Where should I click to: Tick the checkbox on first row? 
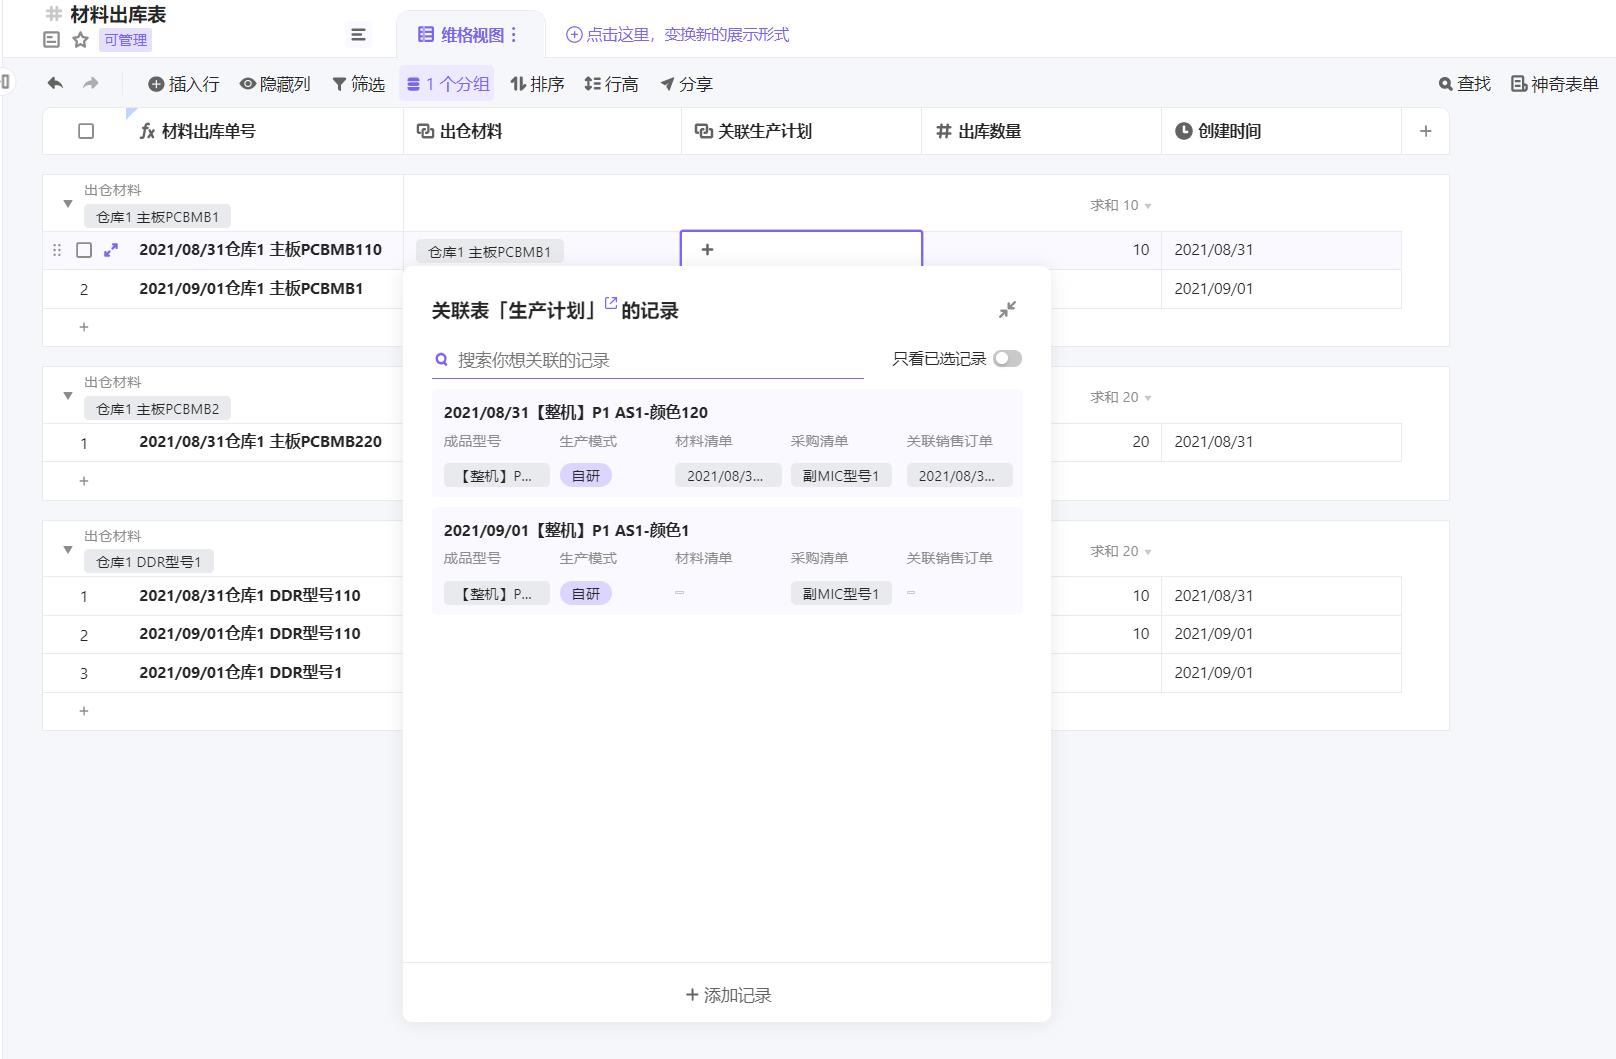pos(84,250)
